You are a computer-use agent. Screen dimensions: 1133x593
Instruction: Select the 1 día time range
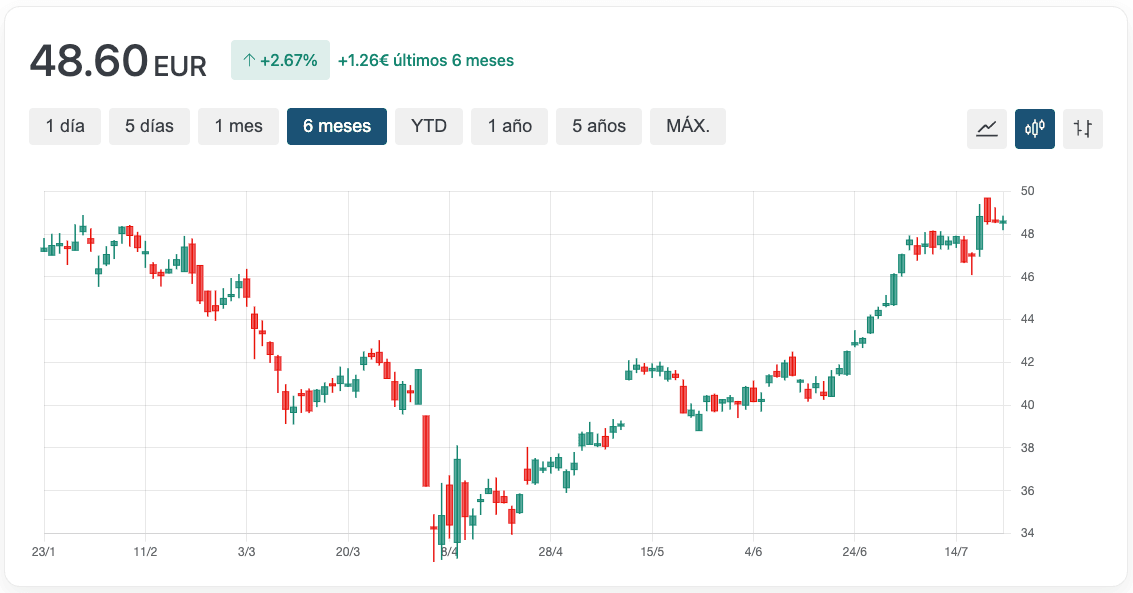[65, 126]
